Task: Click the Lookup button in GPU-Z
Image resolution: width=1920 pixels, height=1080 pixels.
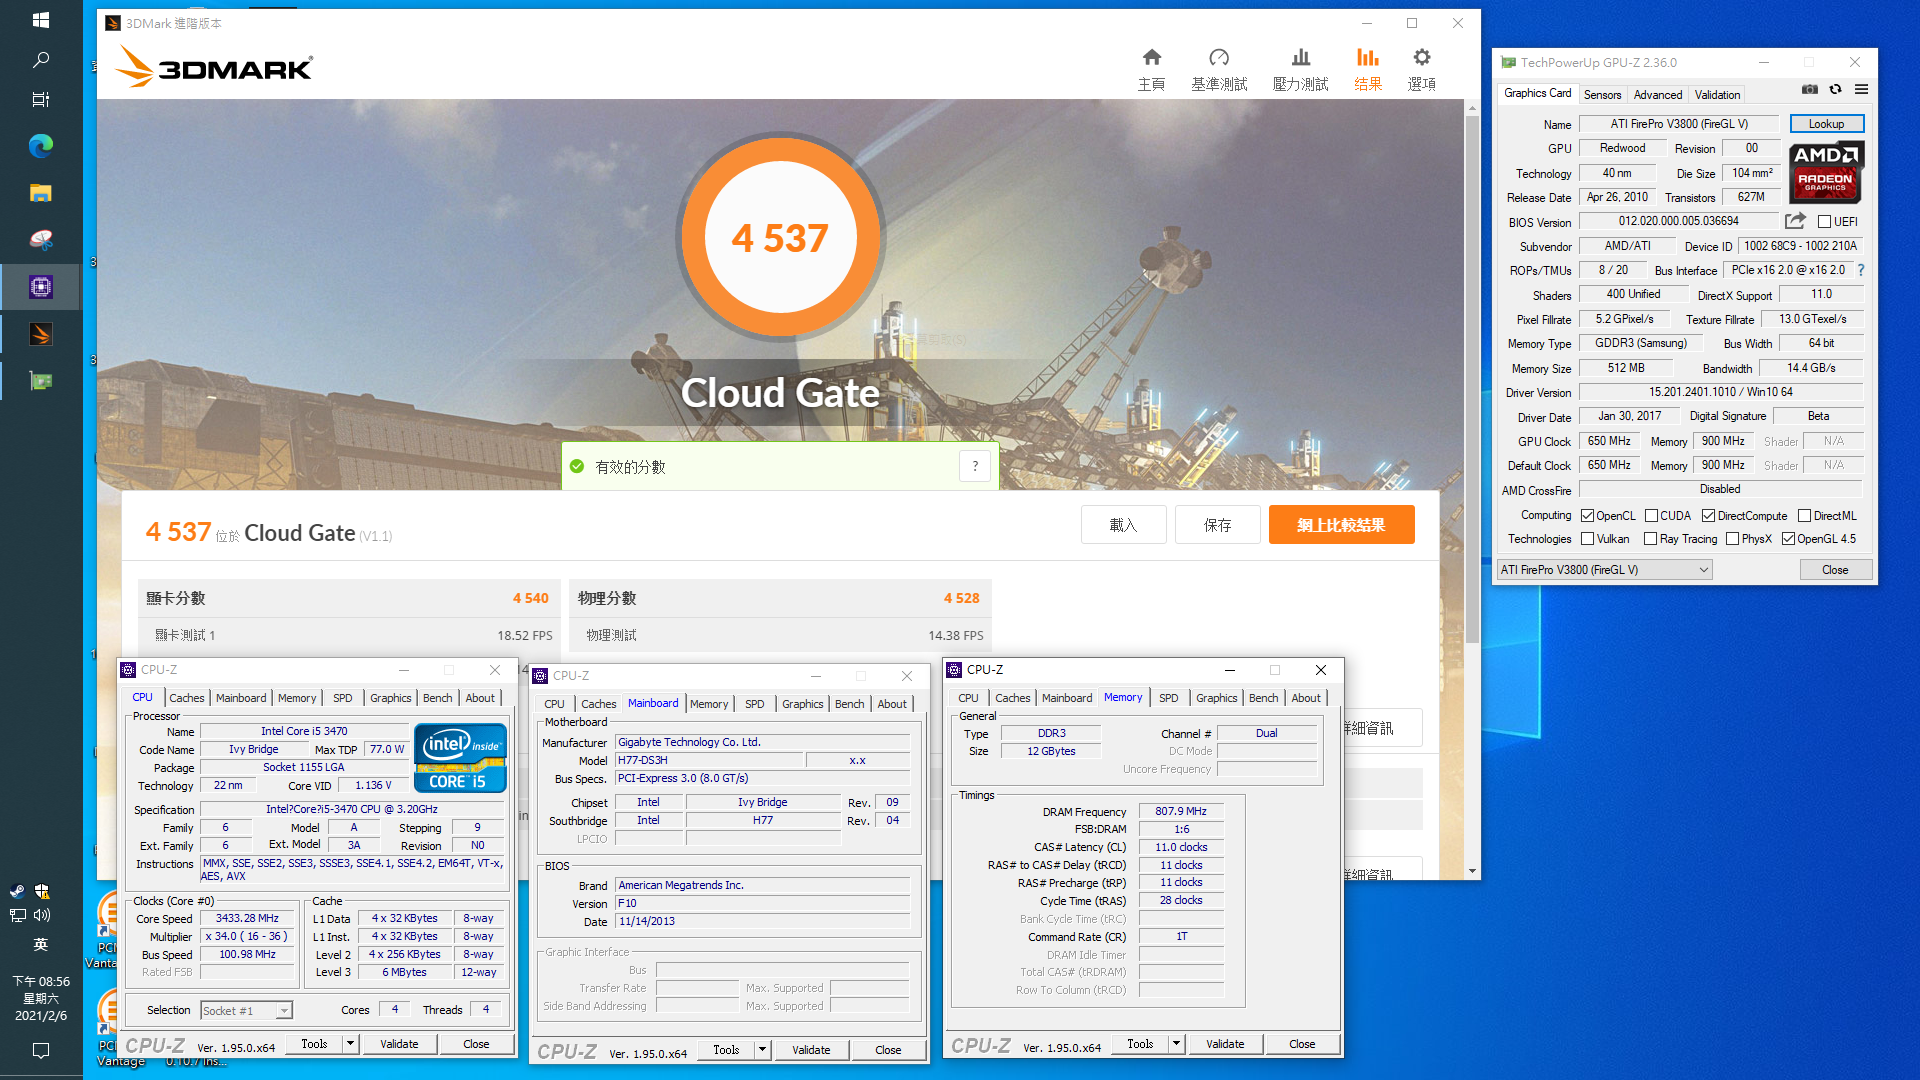Action: coord(1826,124)
